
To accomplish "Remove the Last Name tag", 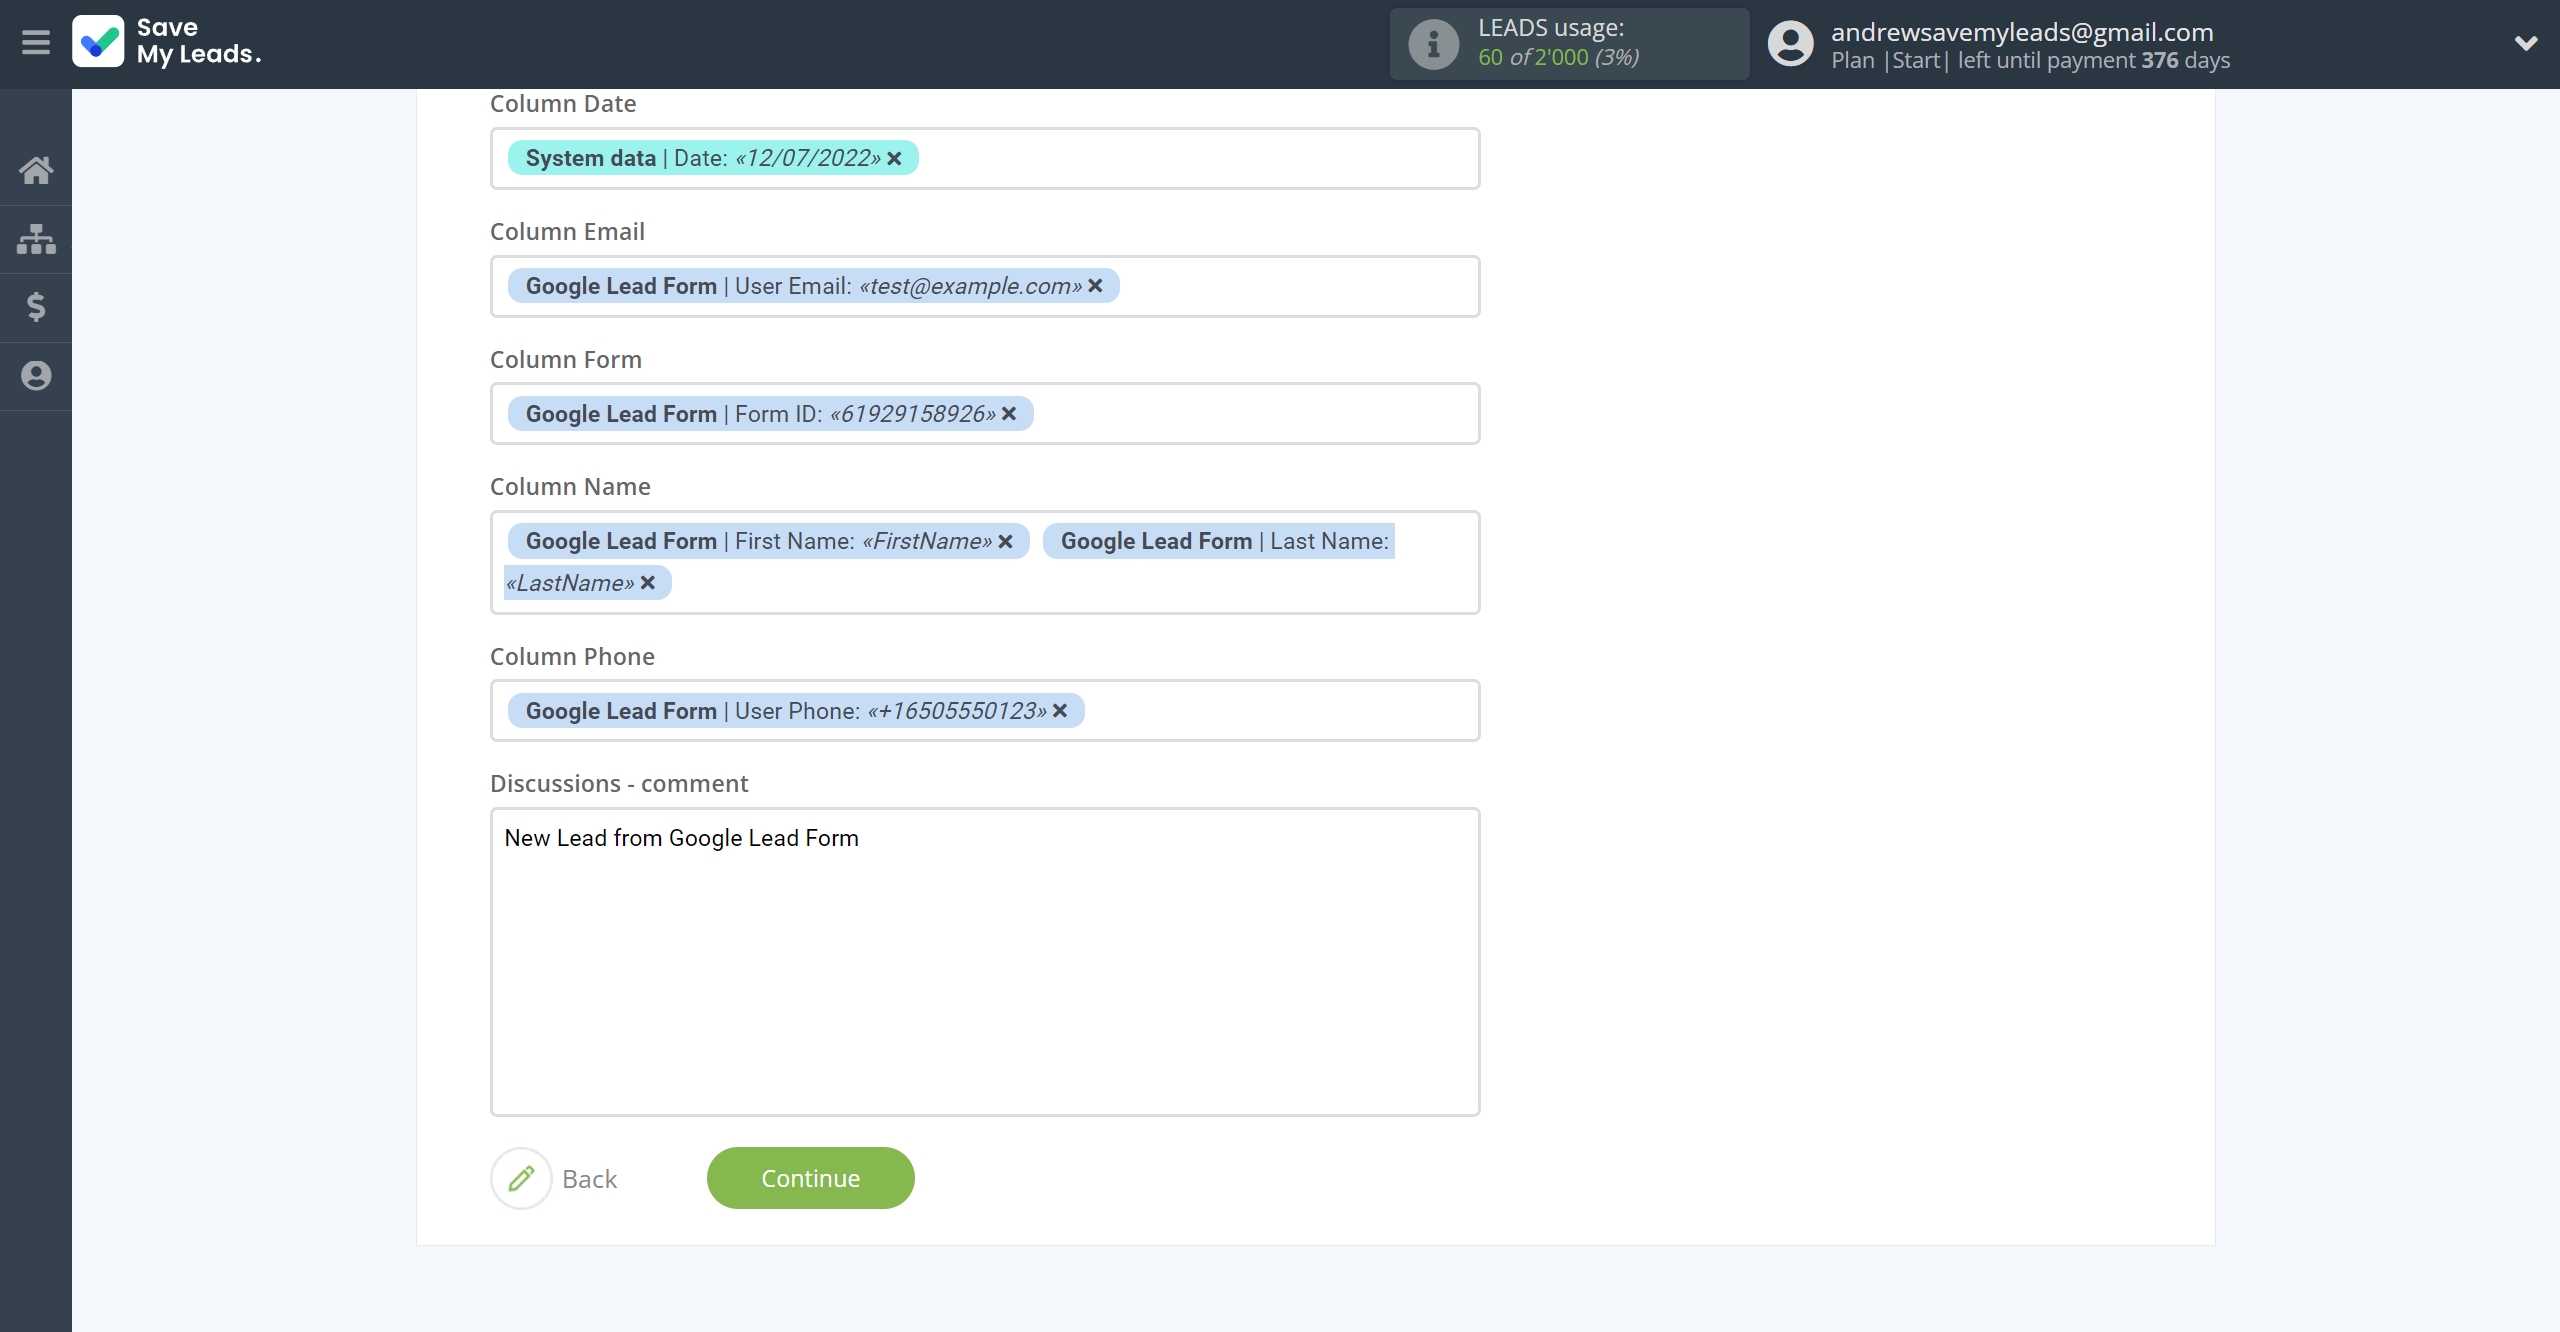I will click(648, 583).
